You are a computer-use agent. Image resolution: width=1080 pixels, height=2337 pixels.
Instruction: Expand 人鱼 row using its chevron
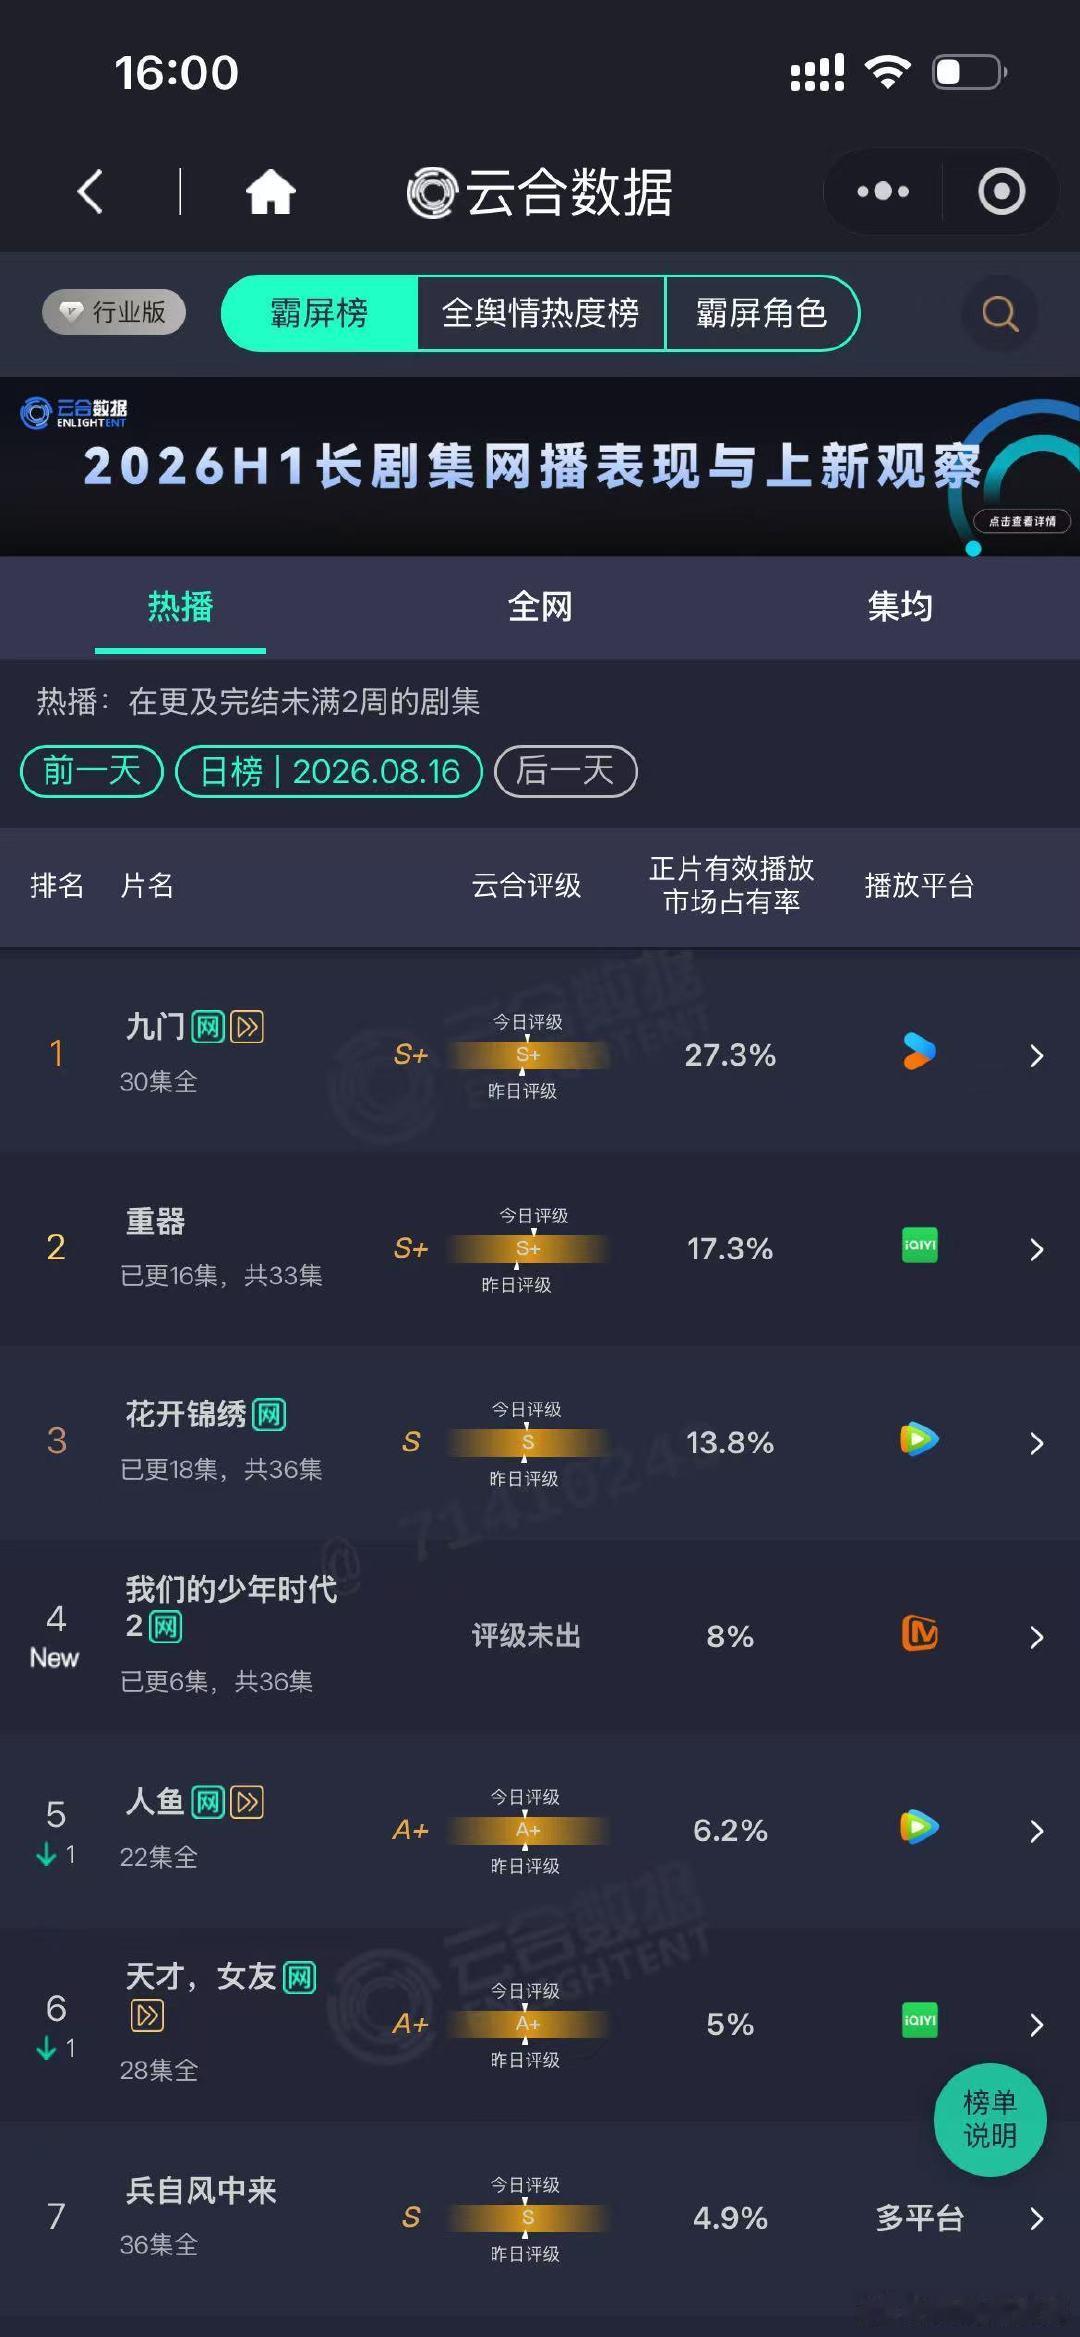tap(1037, 1830)
